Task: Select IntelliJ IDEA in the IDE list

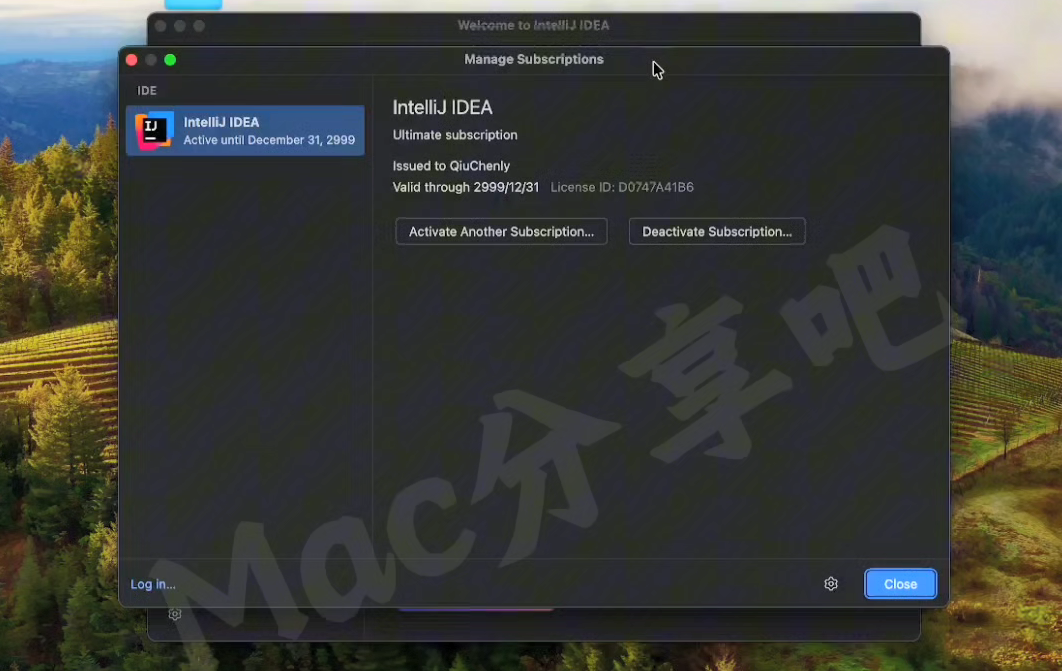Action: point(245,131)
